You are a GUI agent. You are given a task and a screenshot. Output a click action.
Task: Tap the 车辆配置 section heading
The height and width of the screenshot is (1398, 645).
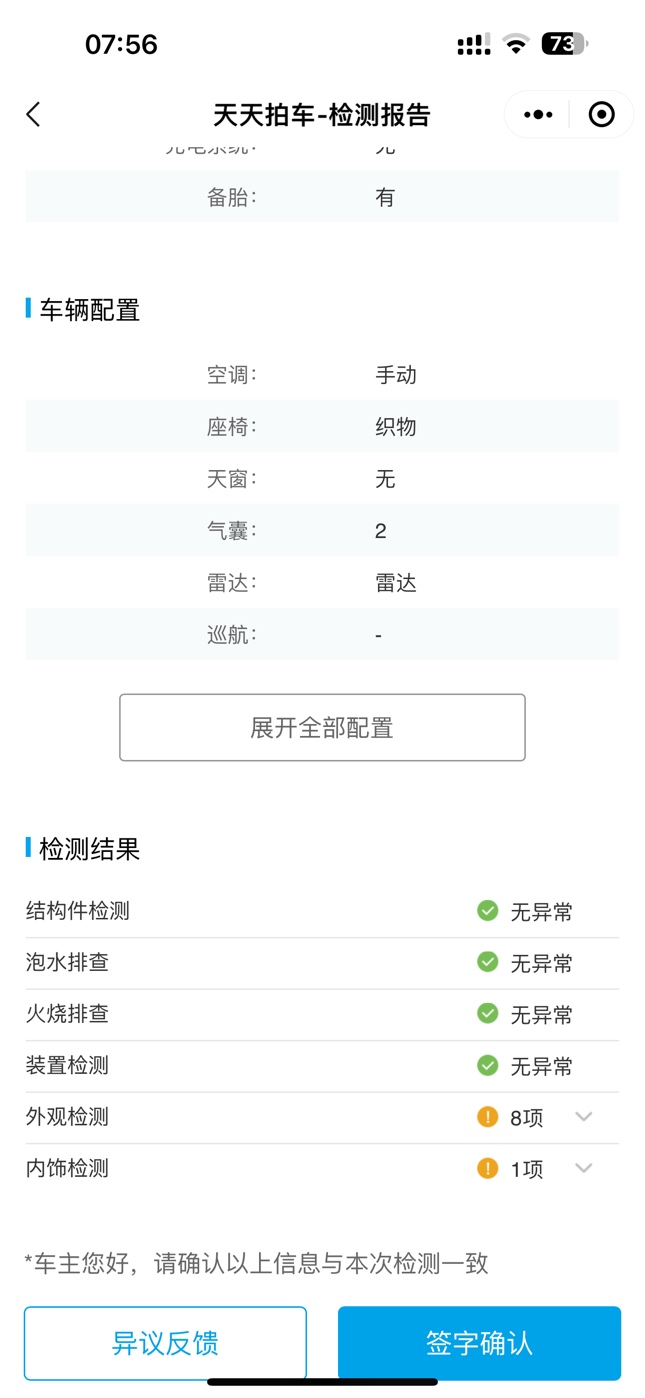[x=89, y=310]
